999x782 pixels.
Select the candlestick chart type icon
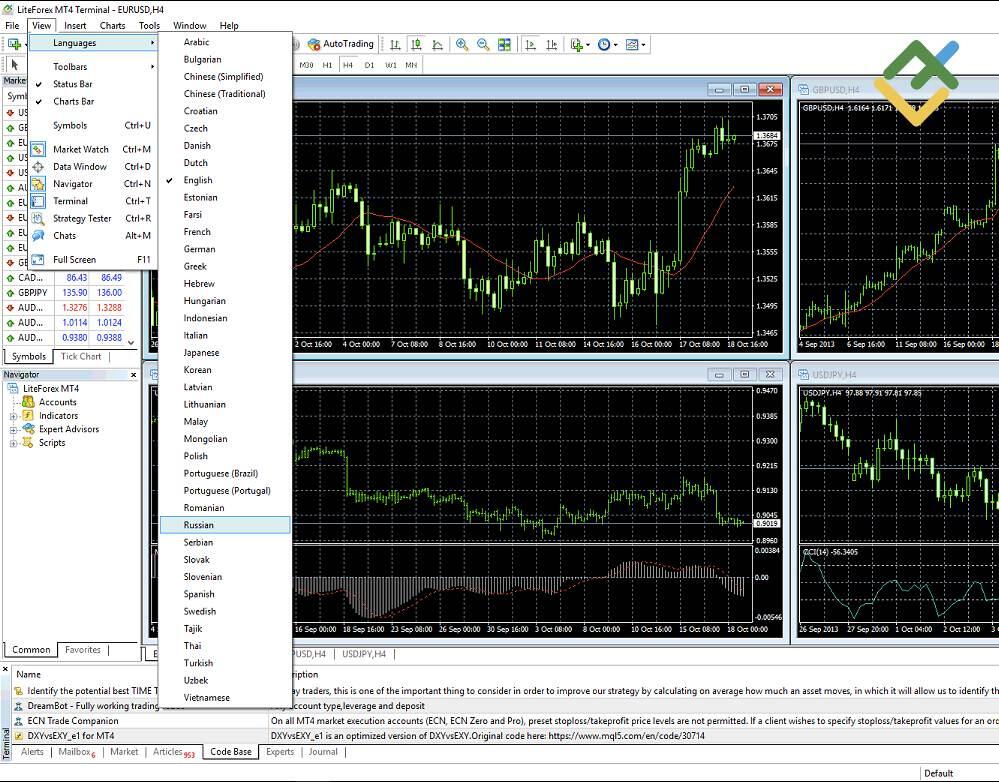(417, 44)
